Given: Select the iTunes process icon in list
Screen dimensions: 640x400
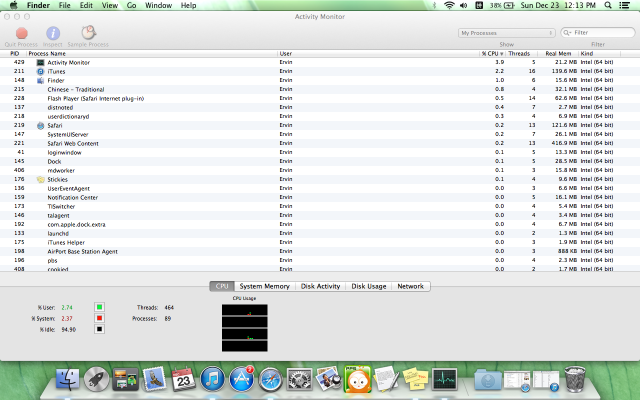Looking at the screenshot, I should [40, 71].
